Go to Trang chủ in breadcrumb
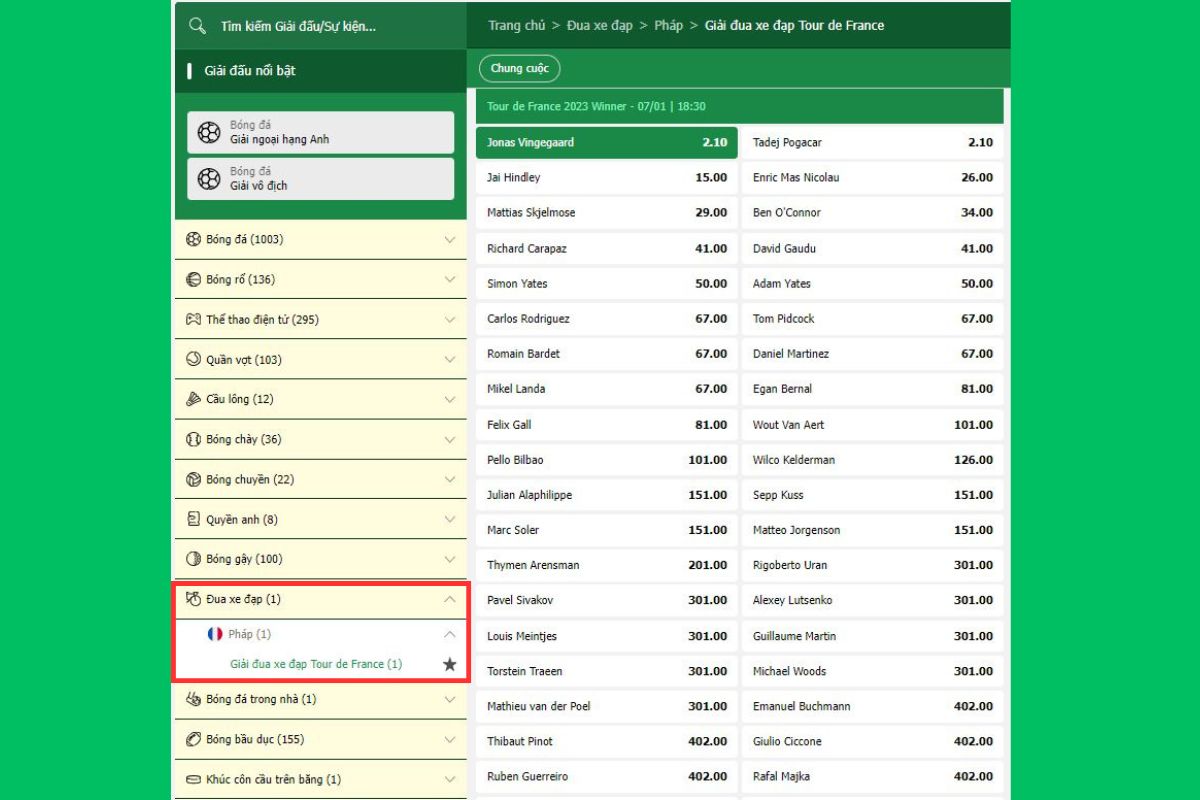This screenshot has height=800, width=1200. [x=516, y=26]
